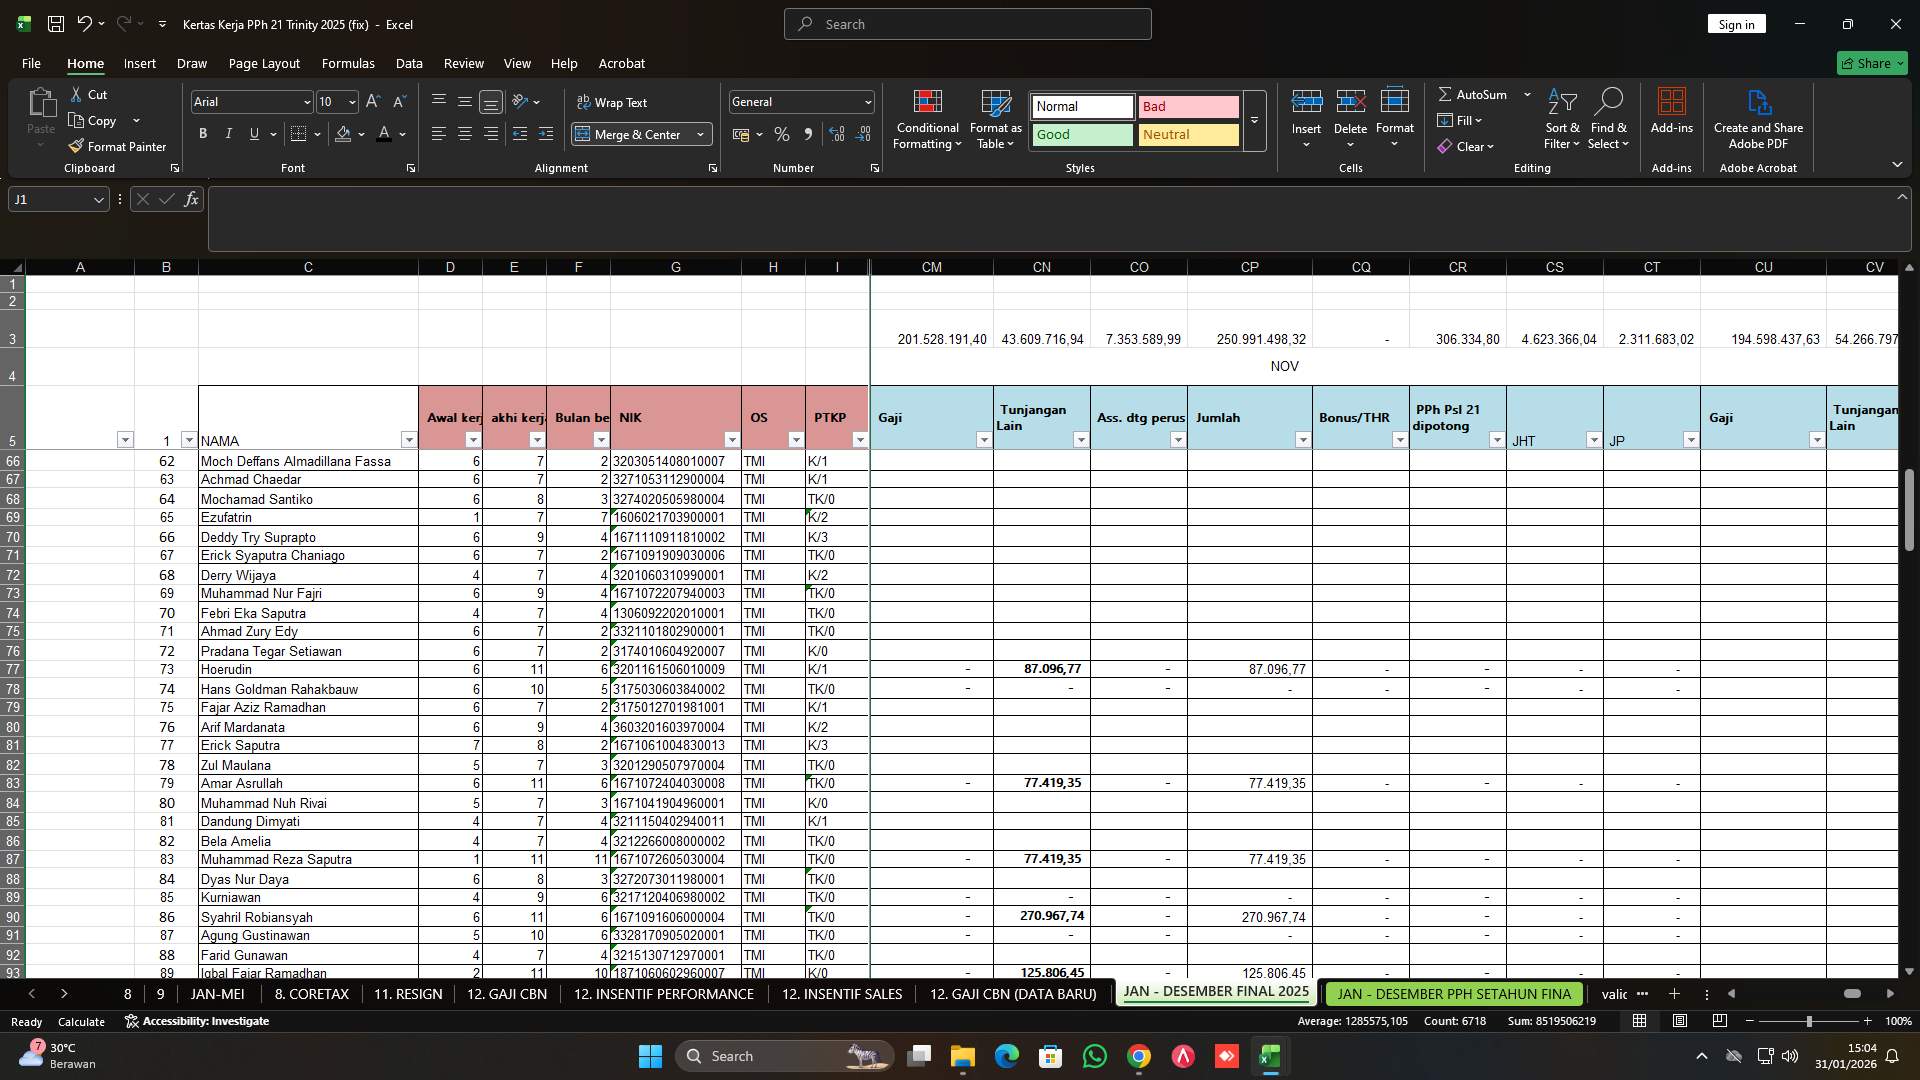The width and height of the screenshot is (1920, 1080).
Task: Select the Wrap Text icon
Action: point(583,102)
